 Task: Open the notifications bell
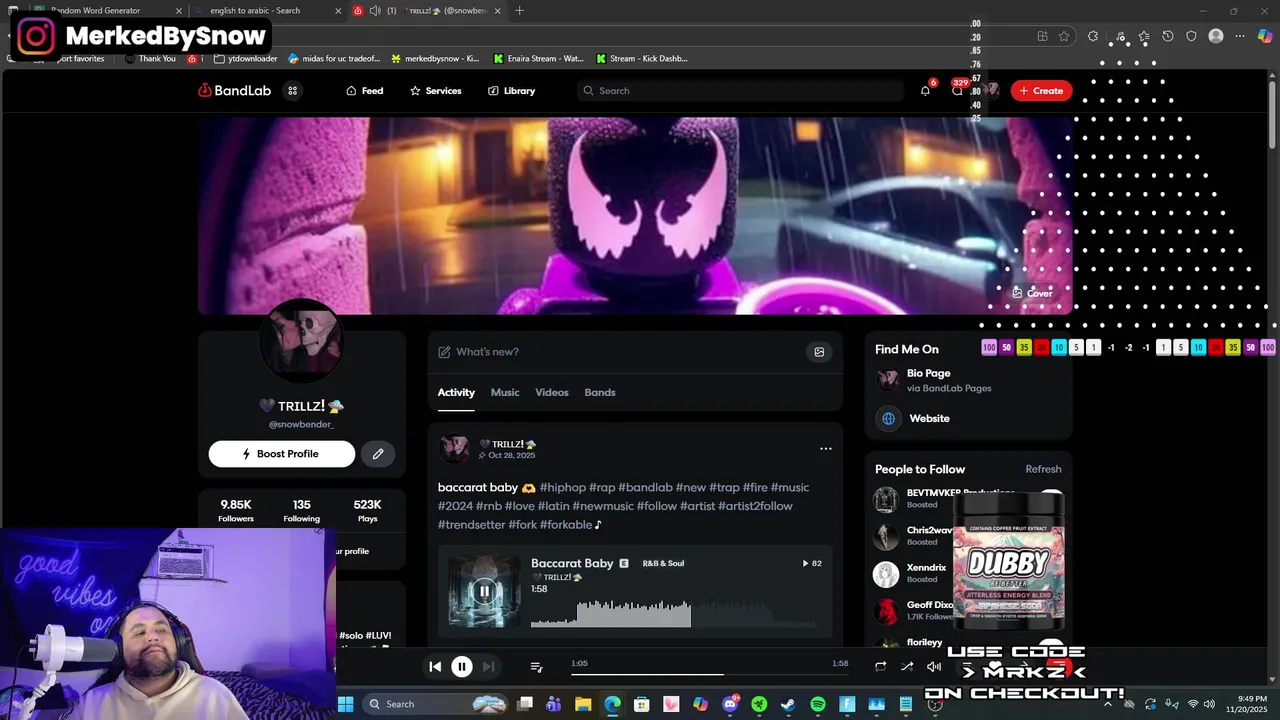[x=925, y=91]
